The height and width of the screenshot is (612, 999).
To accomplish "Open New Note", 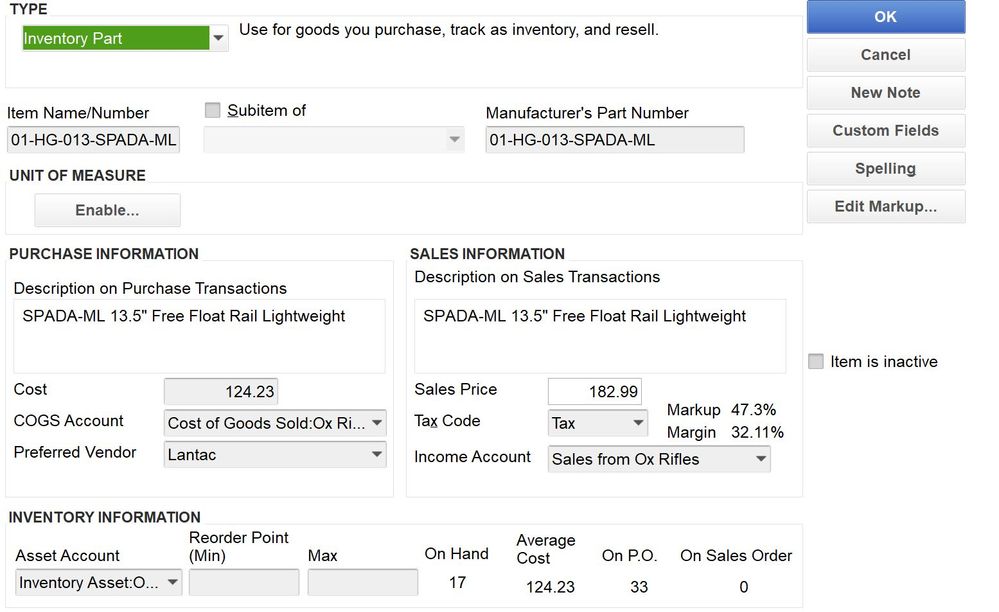I will (885, 93).
